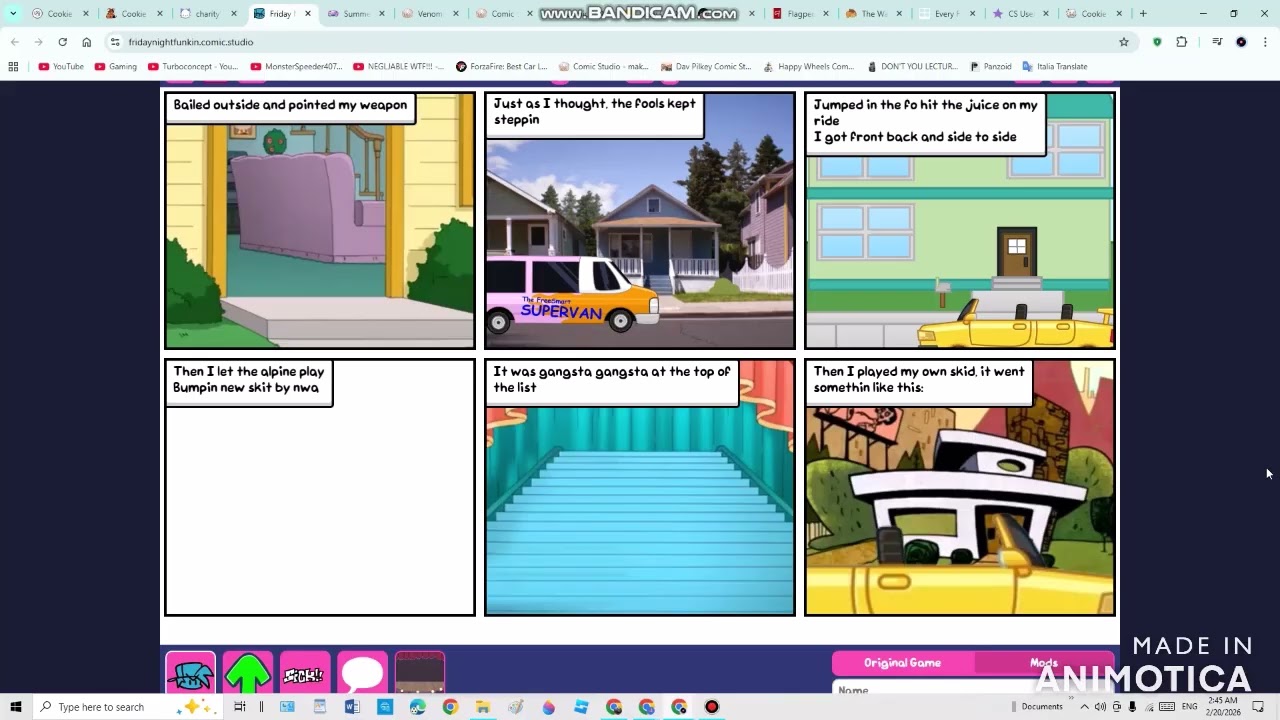Image resolution: width=1280 pixels, height=720 pixels.
Task: Open the Italia Translate bookmark
Action: 1054,67
